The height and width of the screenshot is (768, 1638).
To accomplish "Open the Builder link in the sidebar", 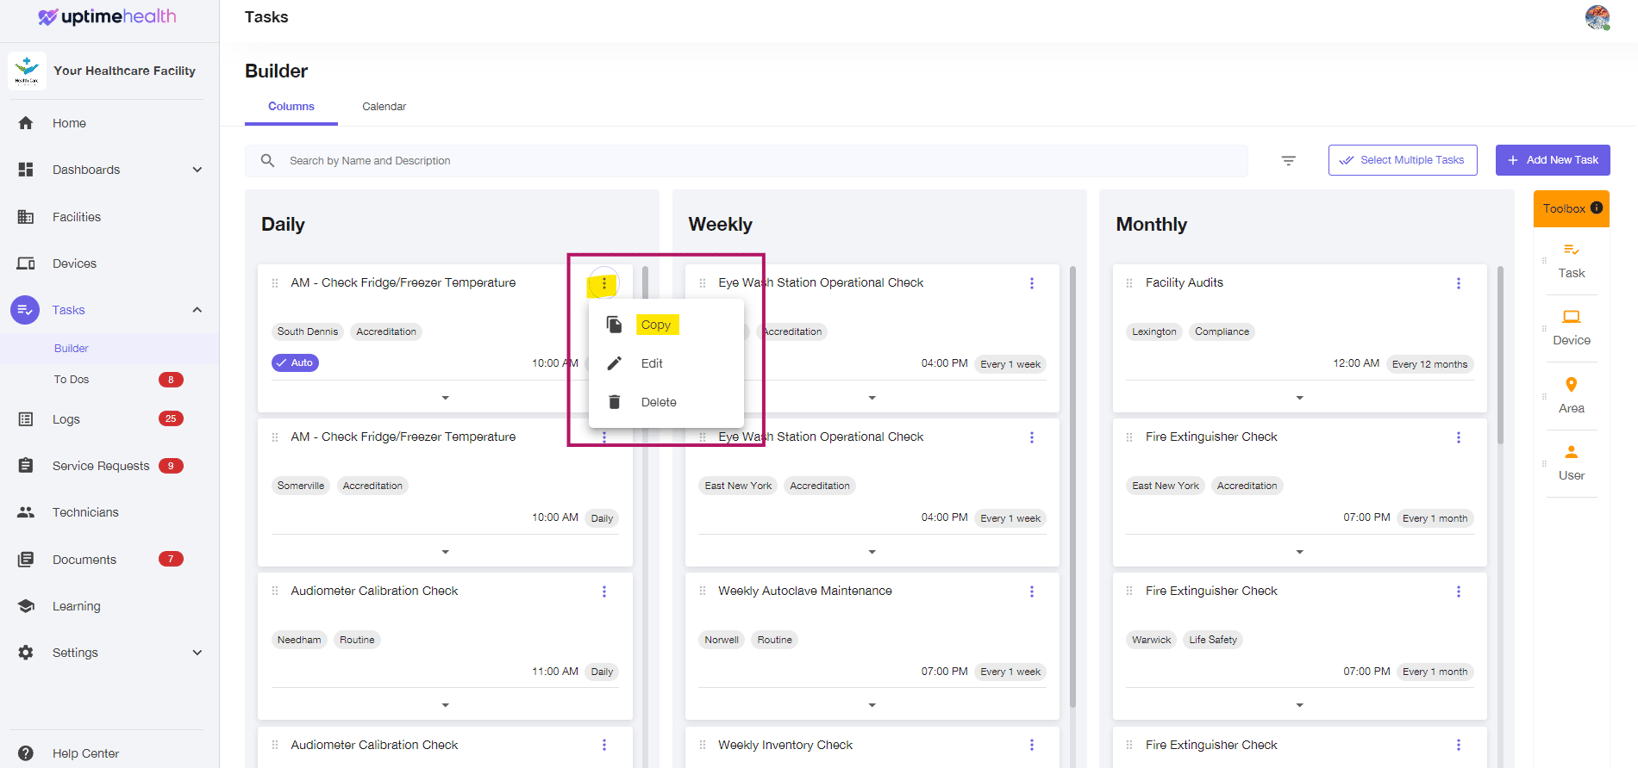I will [71, 348].
